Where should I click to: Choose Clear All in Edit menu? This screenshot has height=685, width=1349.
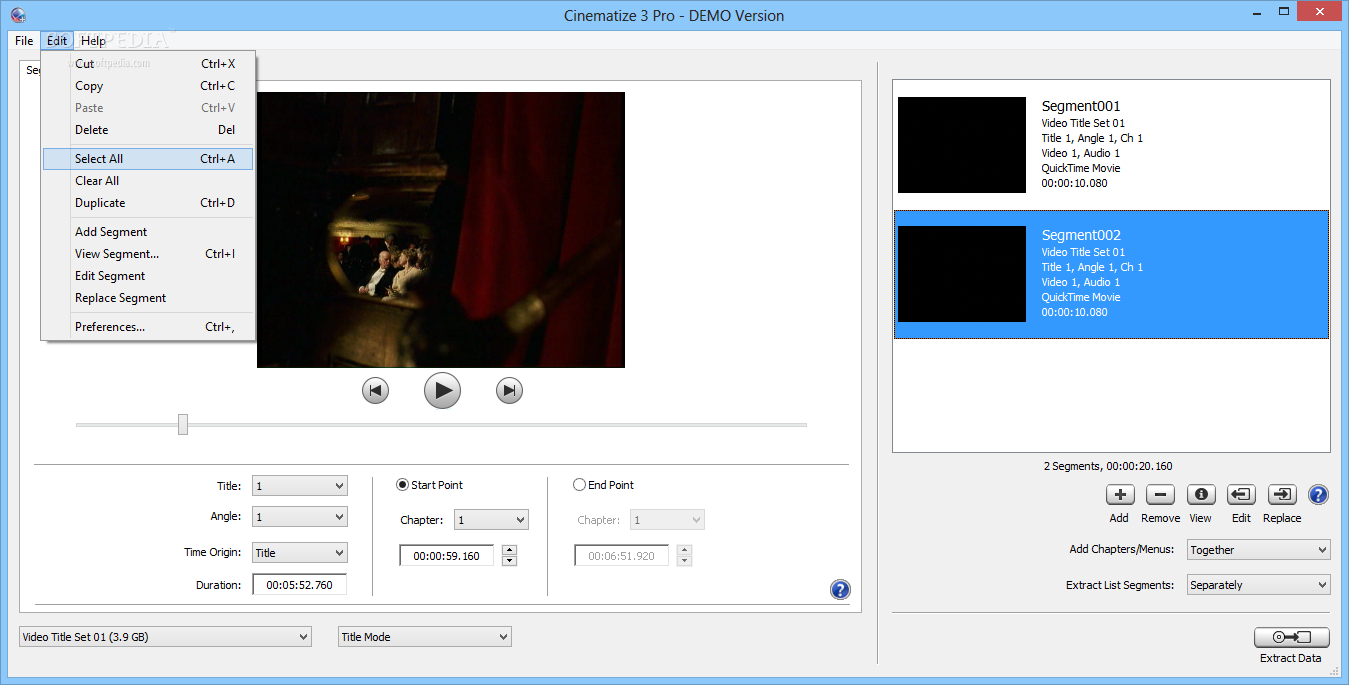(148, 181)
